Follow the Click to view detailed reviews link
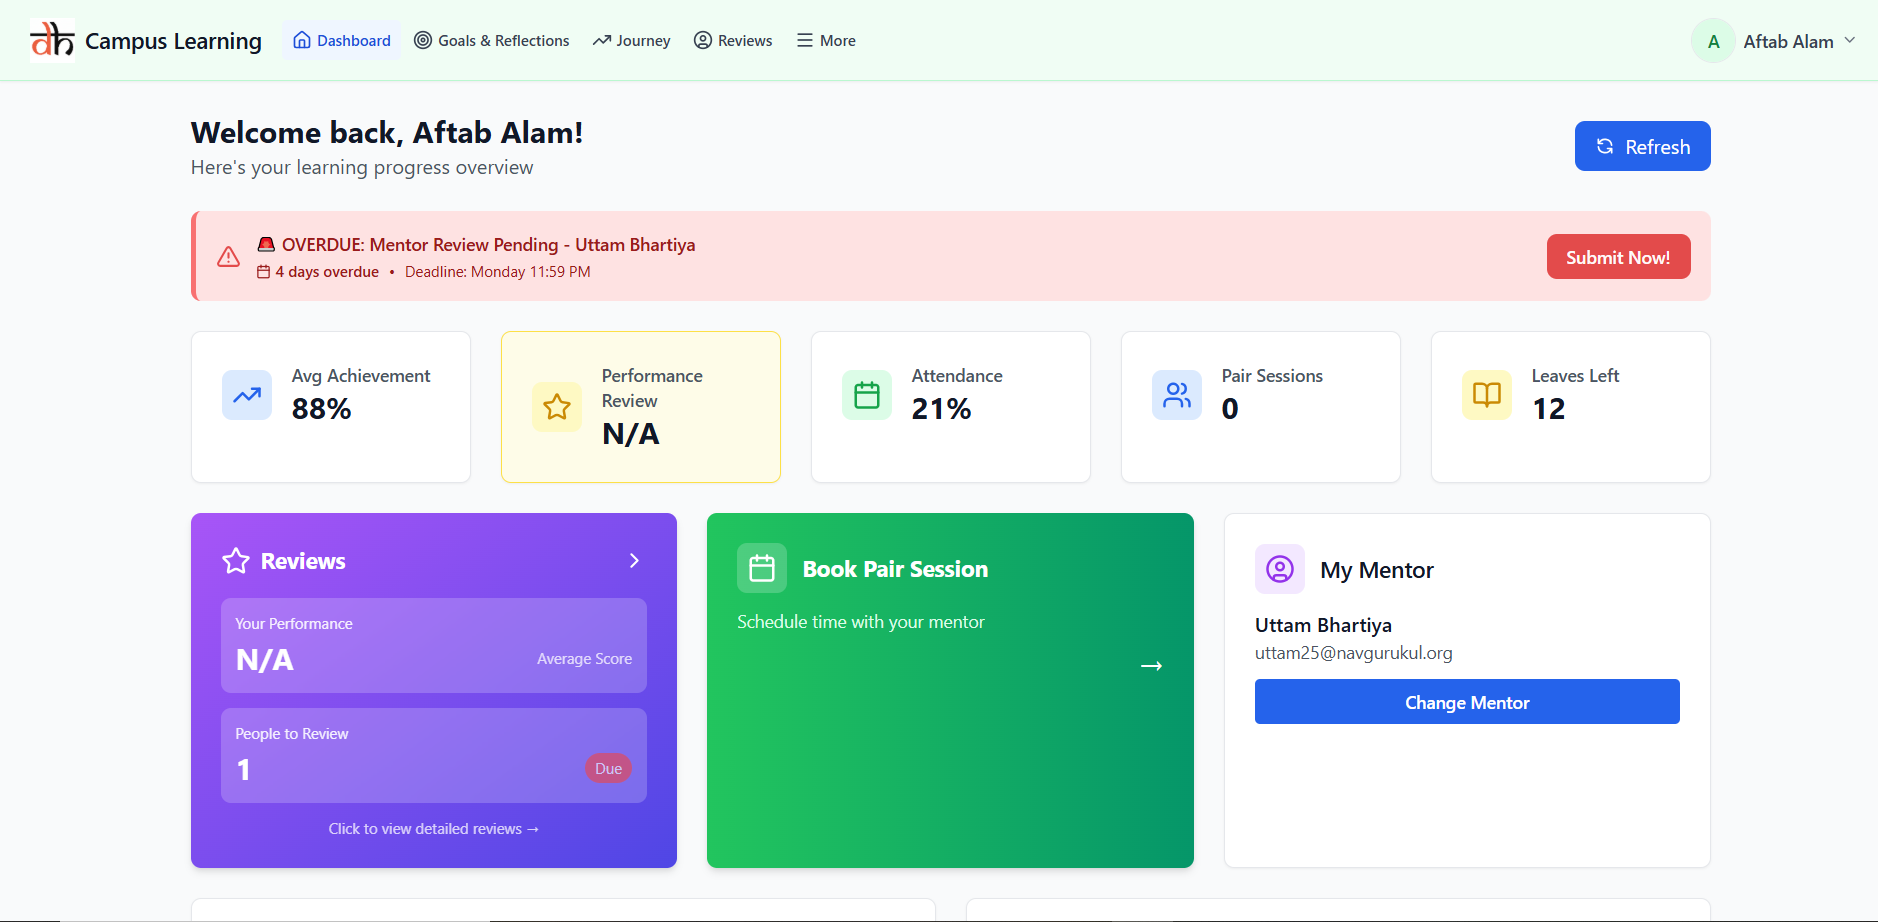 pos(434,829)
